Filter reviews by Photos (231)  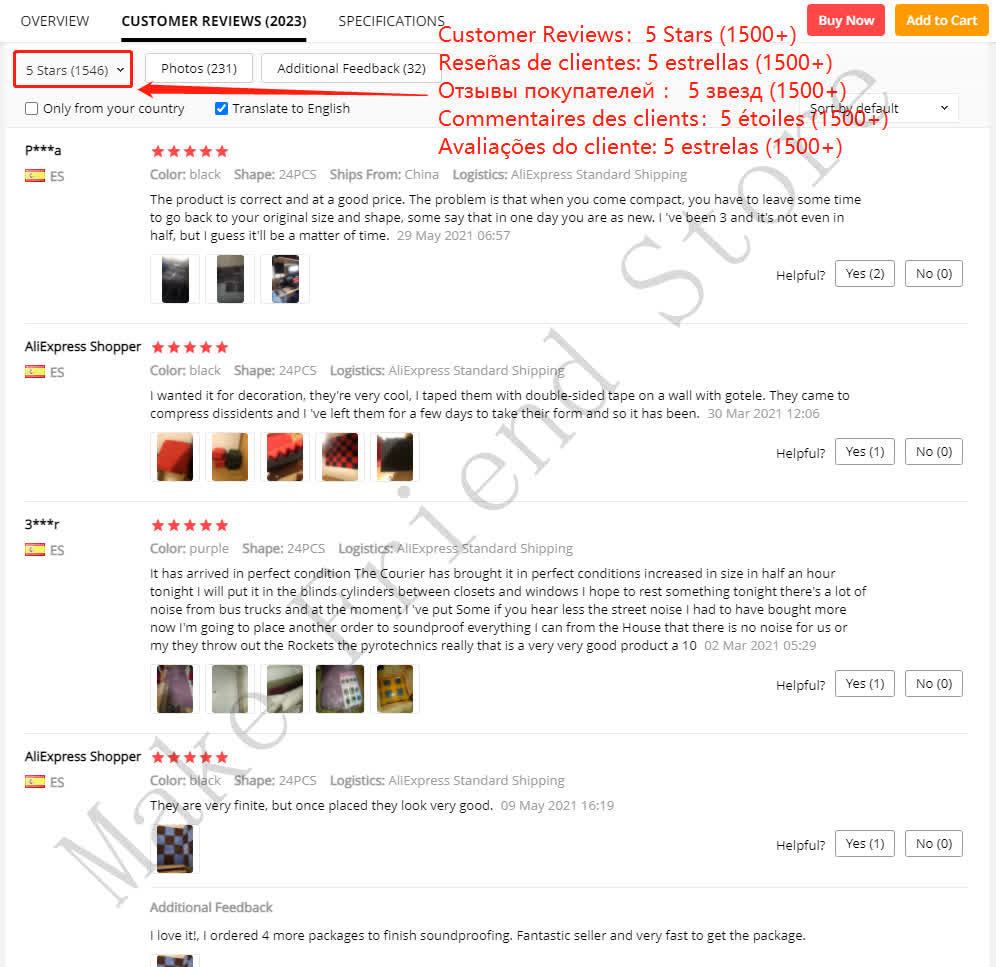(x=199, y=68)
